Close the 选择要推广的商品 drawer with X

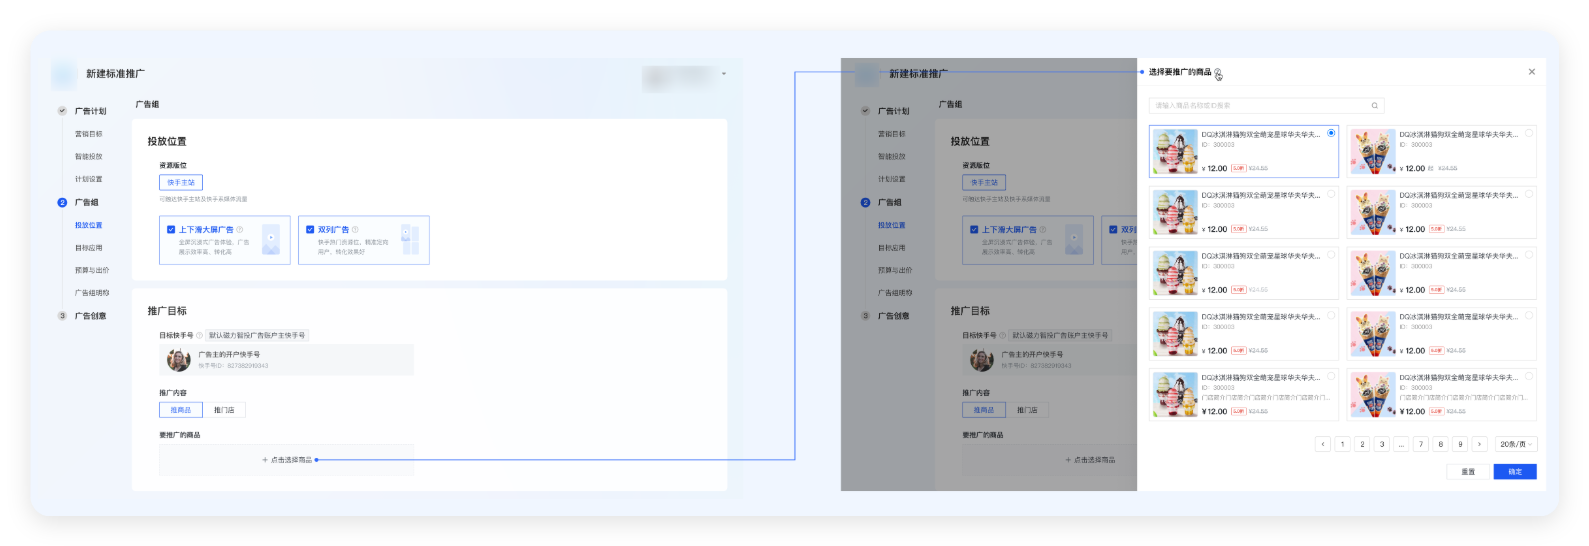[1532, 72]
